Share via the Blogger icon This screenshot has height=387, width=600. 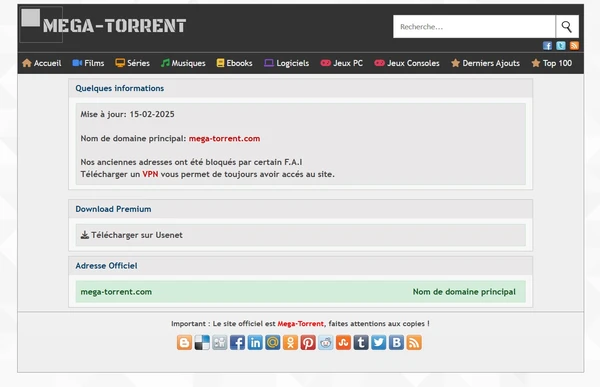(184, 343)
